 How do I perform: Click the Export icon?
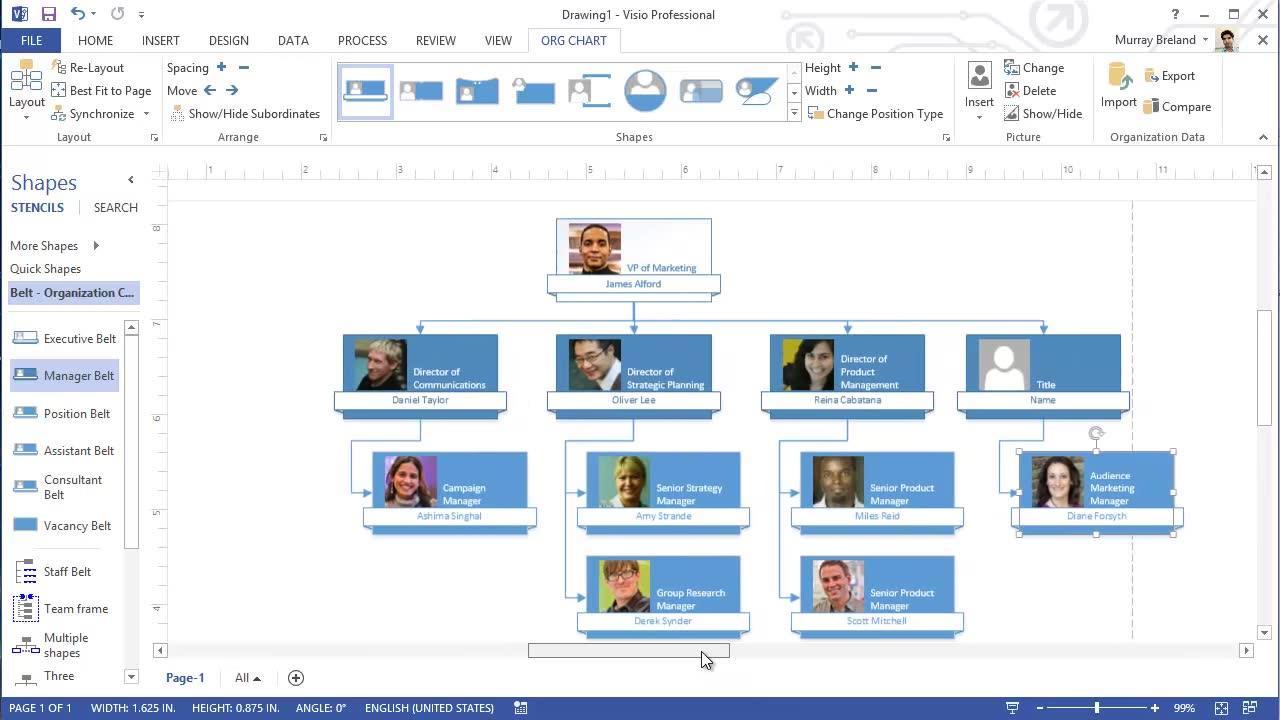[x=1151, y=76]
